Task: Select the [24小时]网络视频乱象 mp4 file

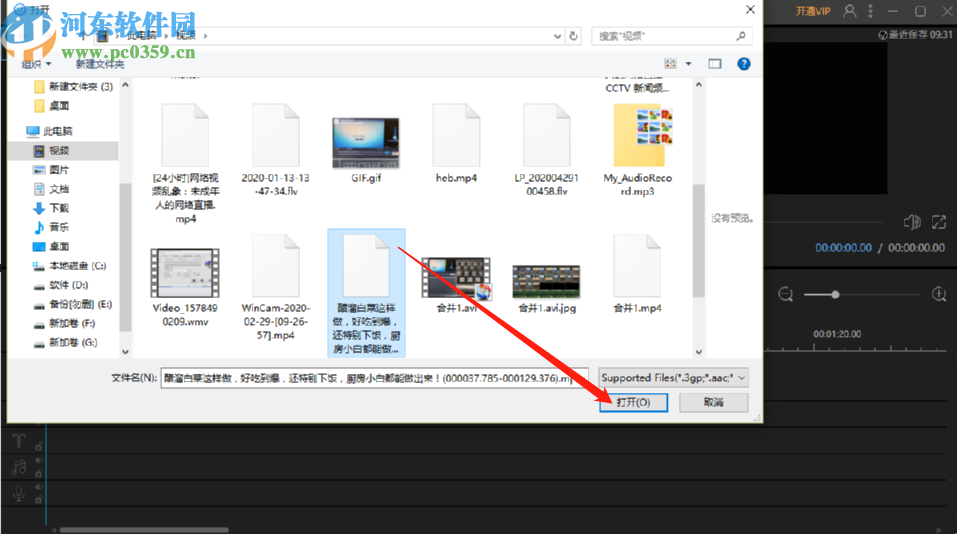Action: click(186, 164)
